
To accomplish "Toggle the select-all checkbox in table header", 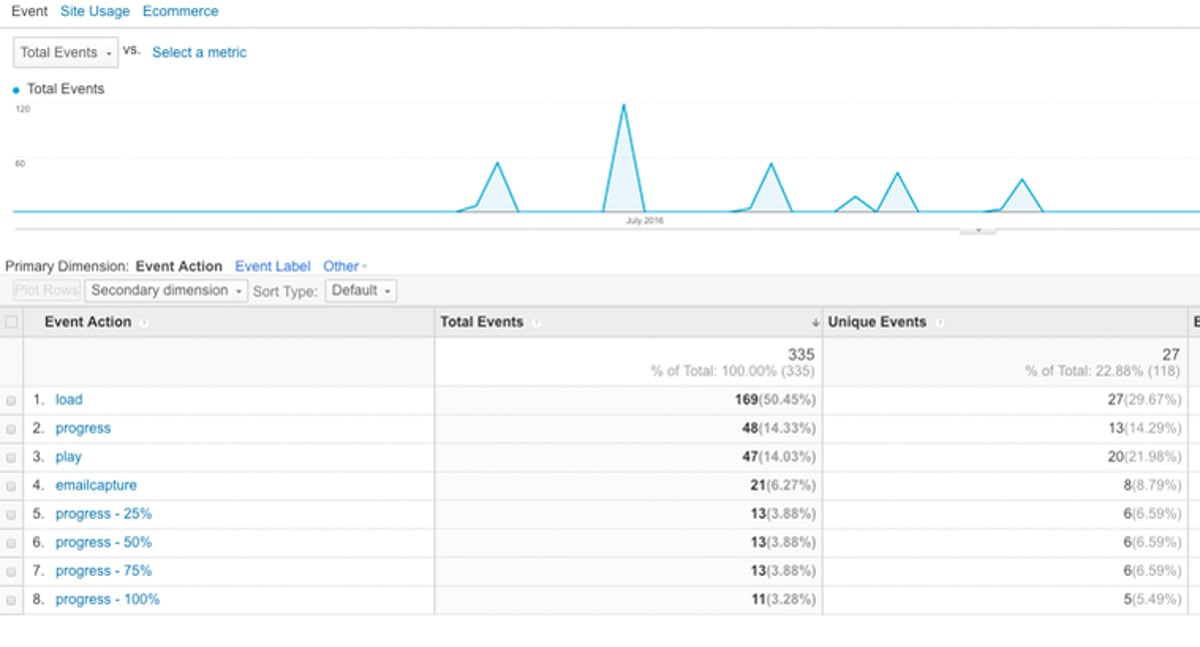I will (11, 322).
